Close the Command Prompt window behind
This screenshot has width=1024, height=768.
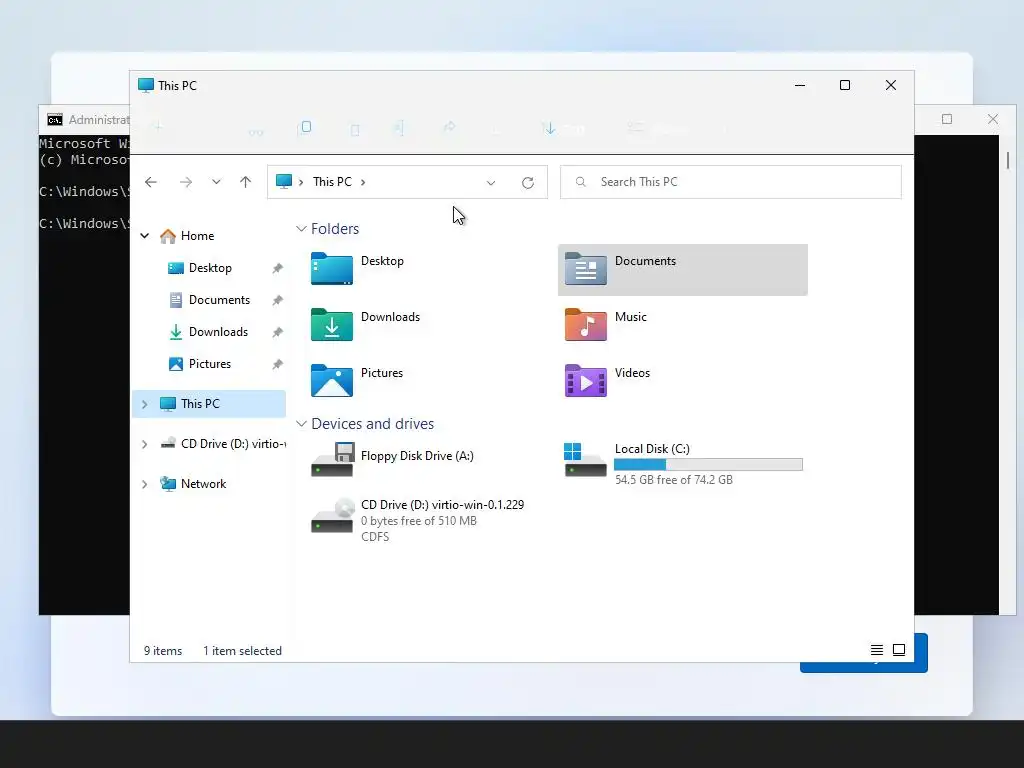993,119
